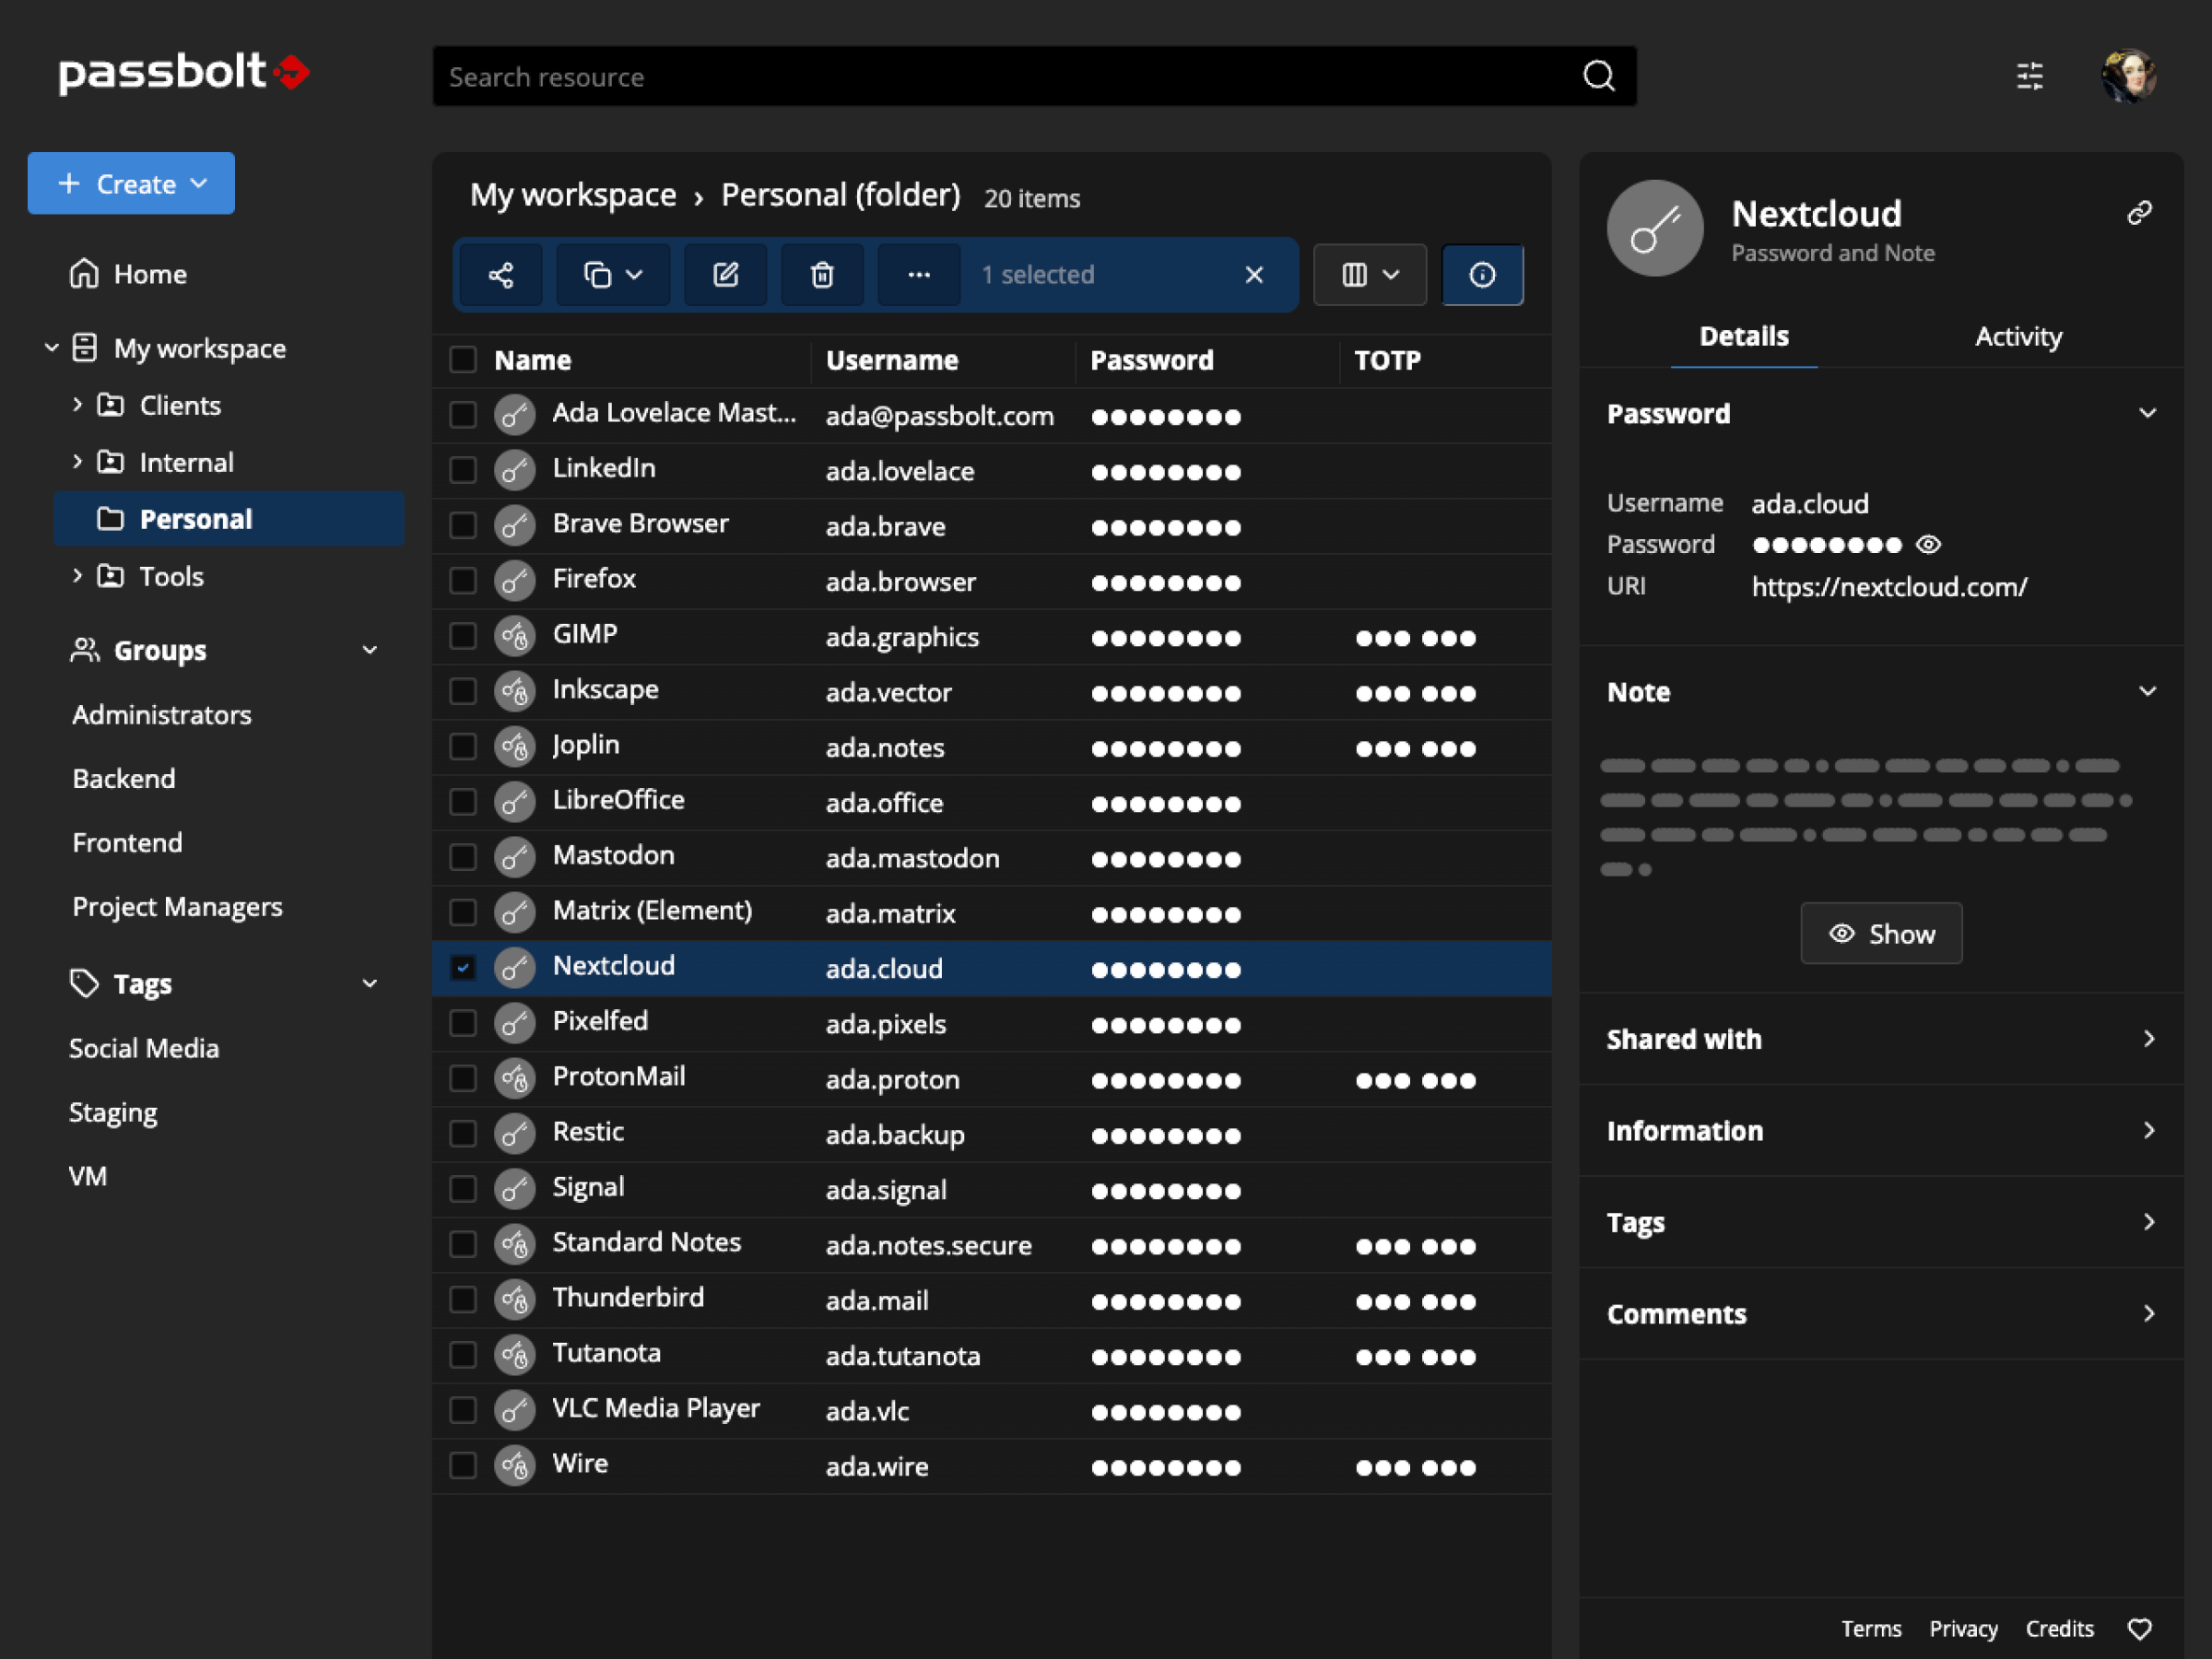
Task: Click the share icon in toolbar
Action: coord(501,274)
